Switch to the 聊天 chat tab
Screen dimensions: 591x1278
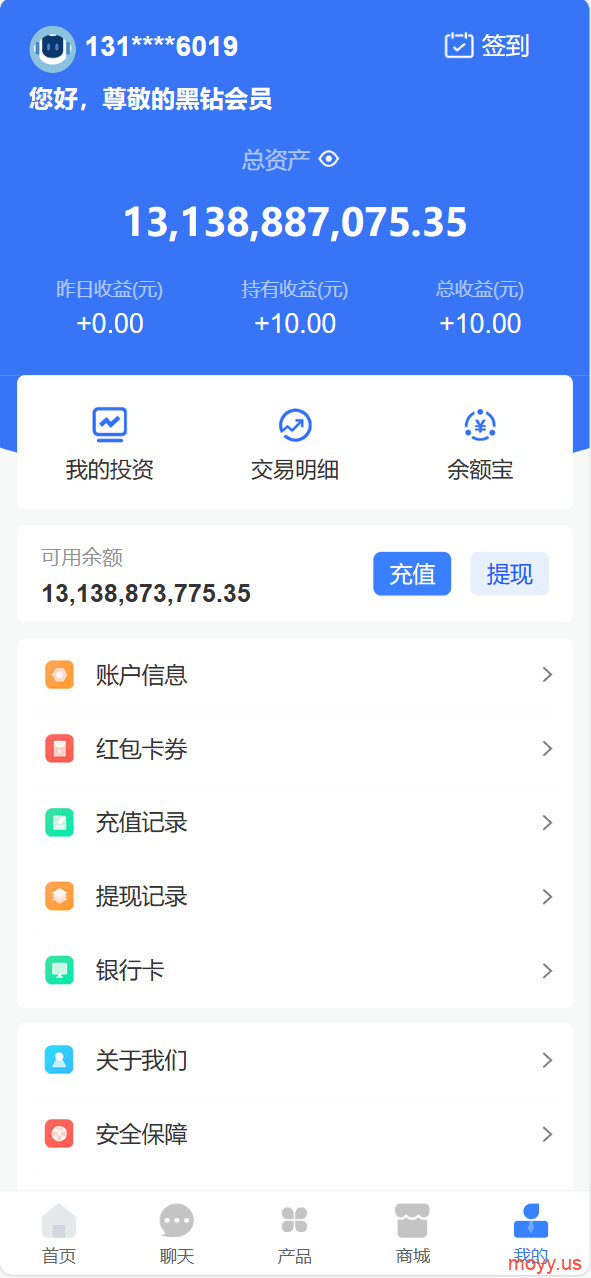click(177, 1235)
